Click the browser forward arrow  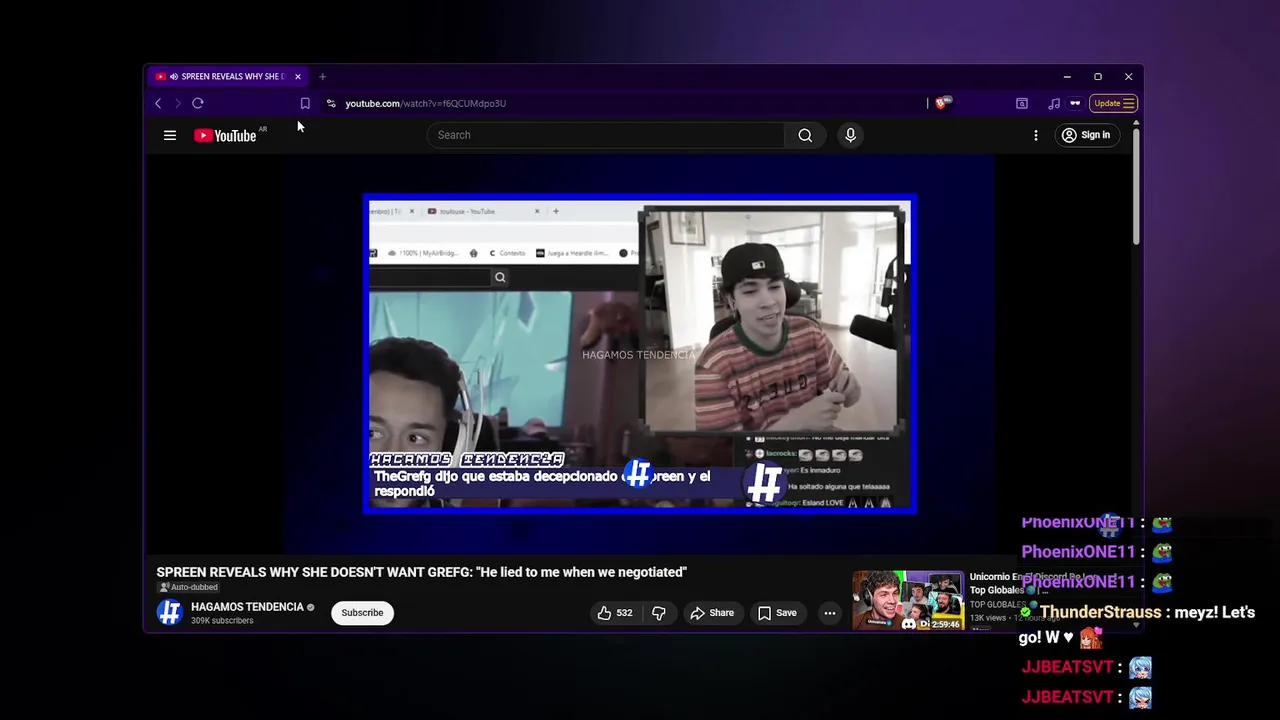click(x=178, y=103)
